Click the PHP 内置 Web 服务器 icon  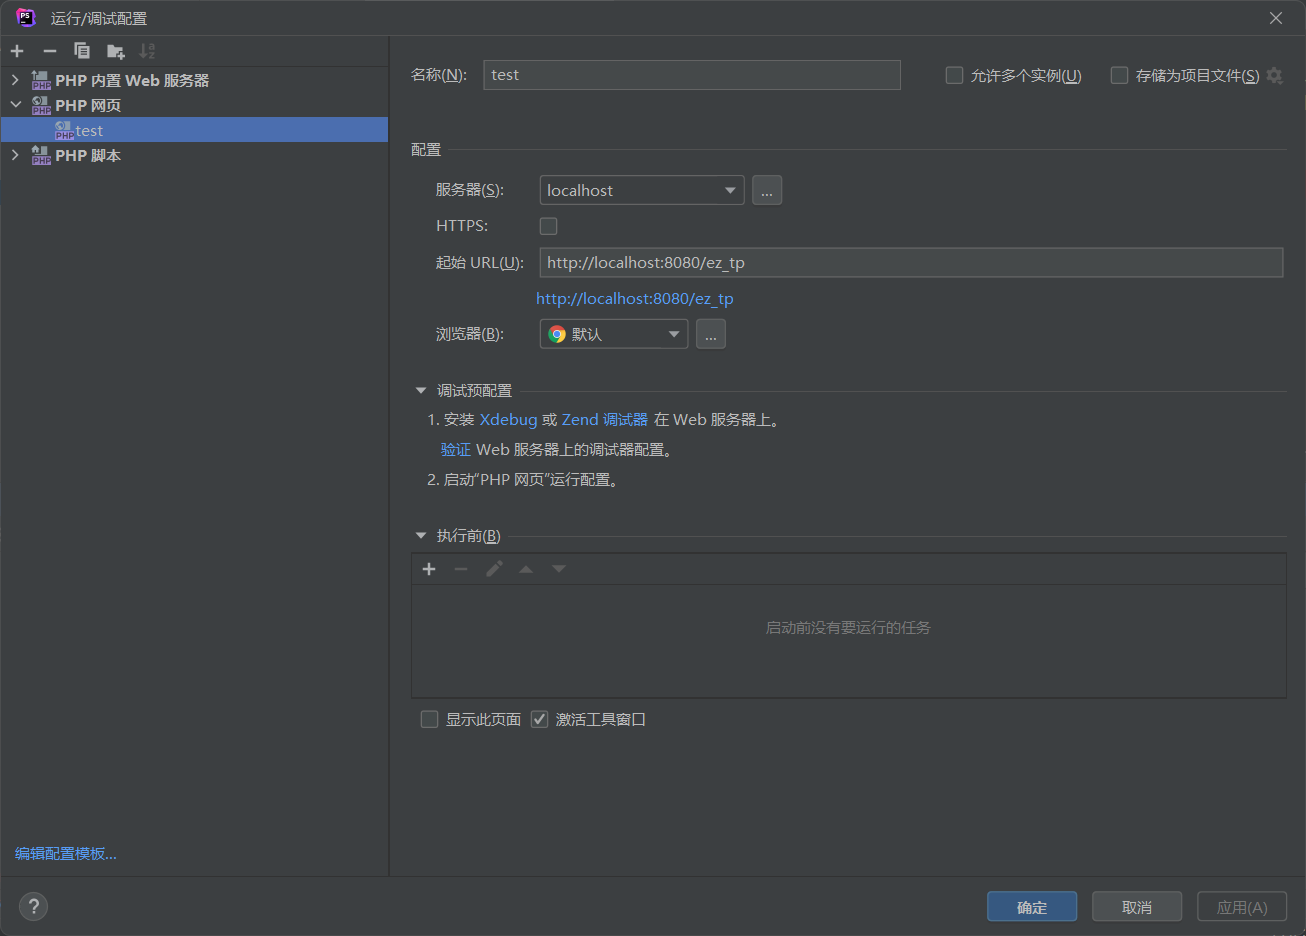tap(41, 80)
